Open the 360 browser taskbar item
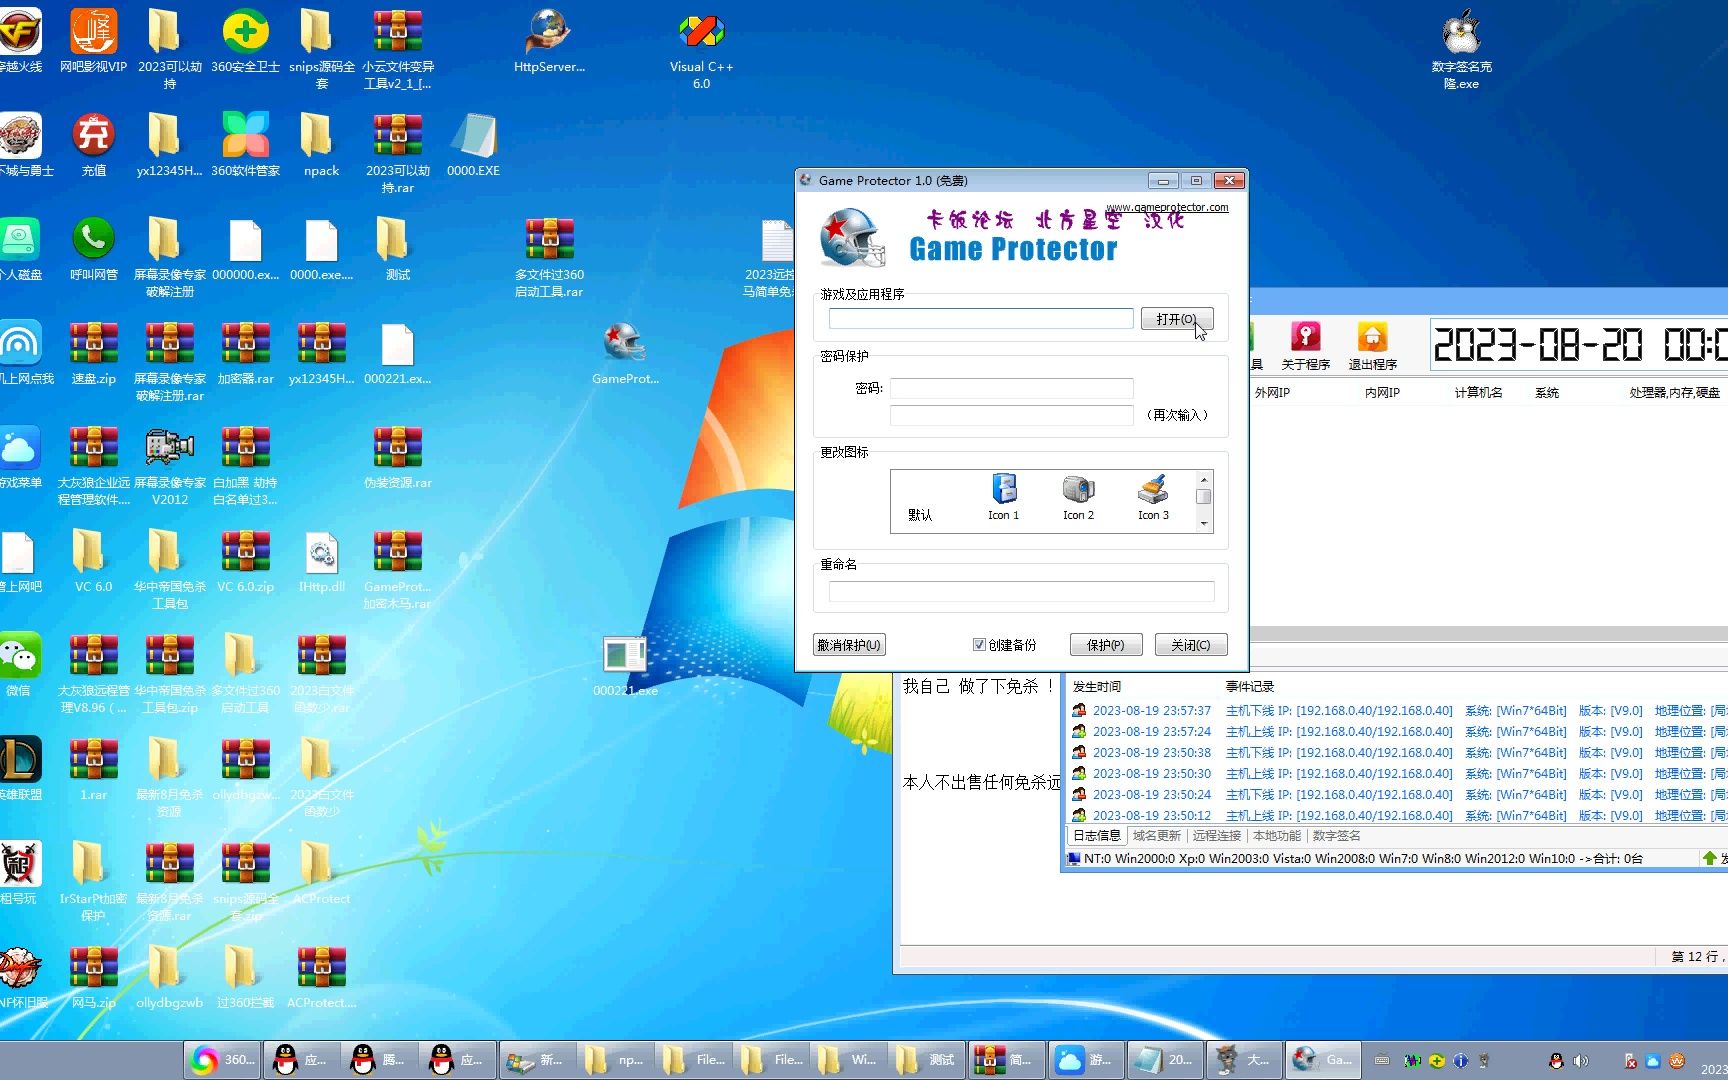This screenshot has height=1080, width=1728. point(222,1060)
